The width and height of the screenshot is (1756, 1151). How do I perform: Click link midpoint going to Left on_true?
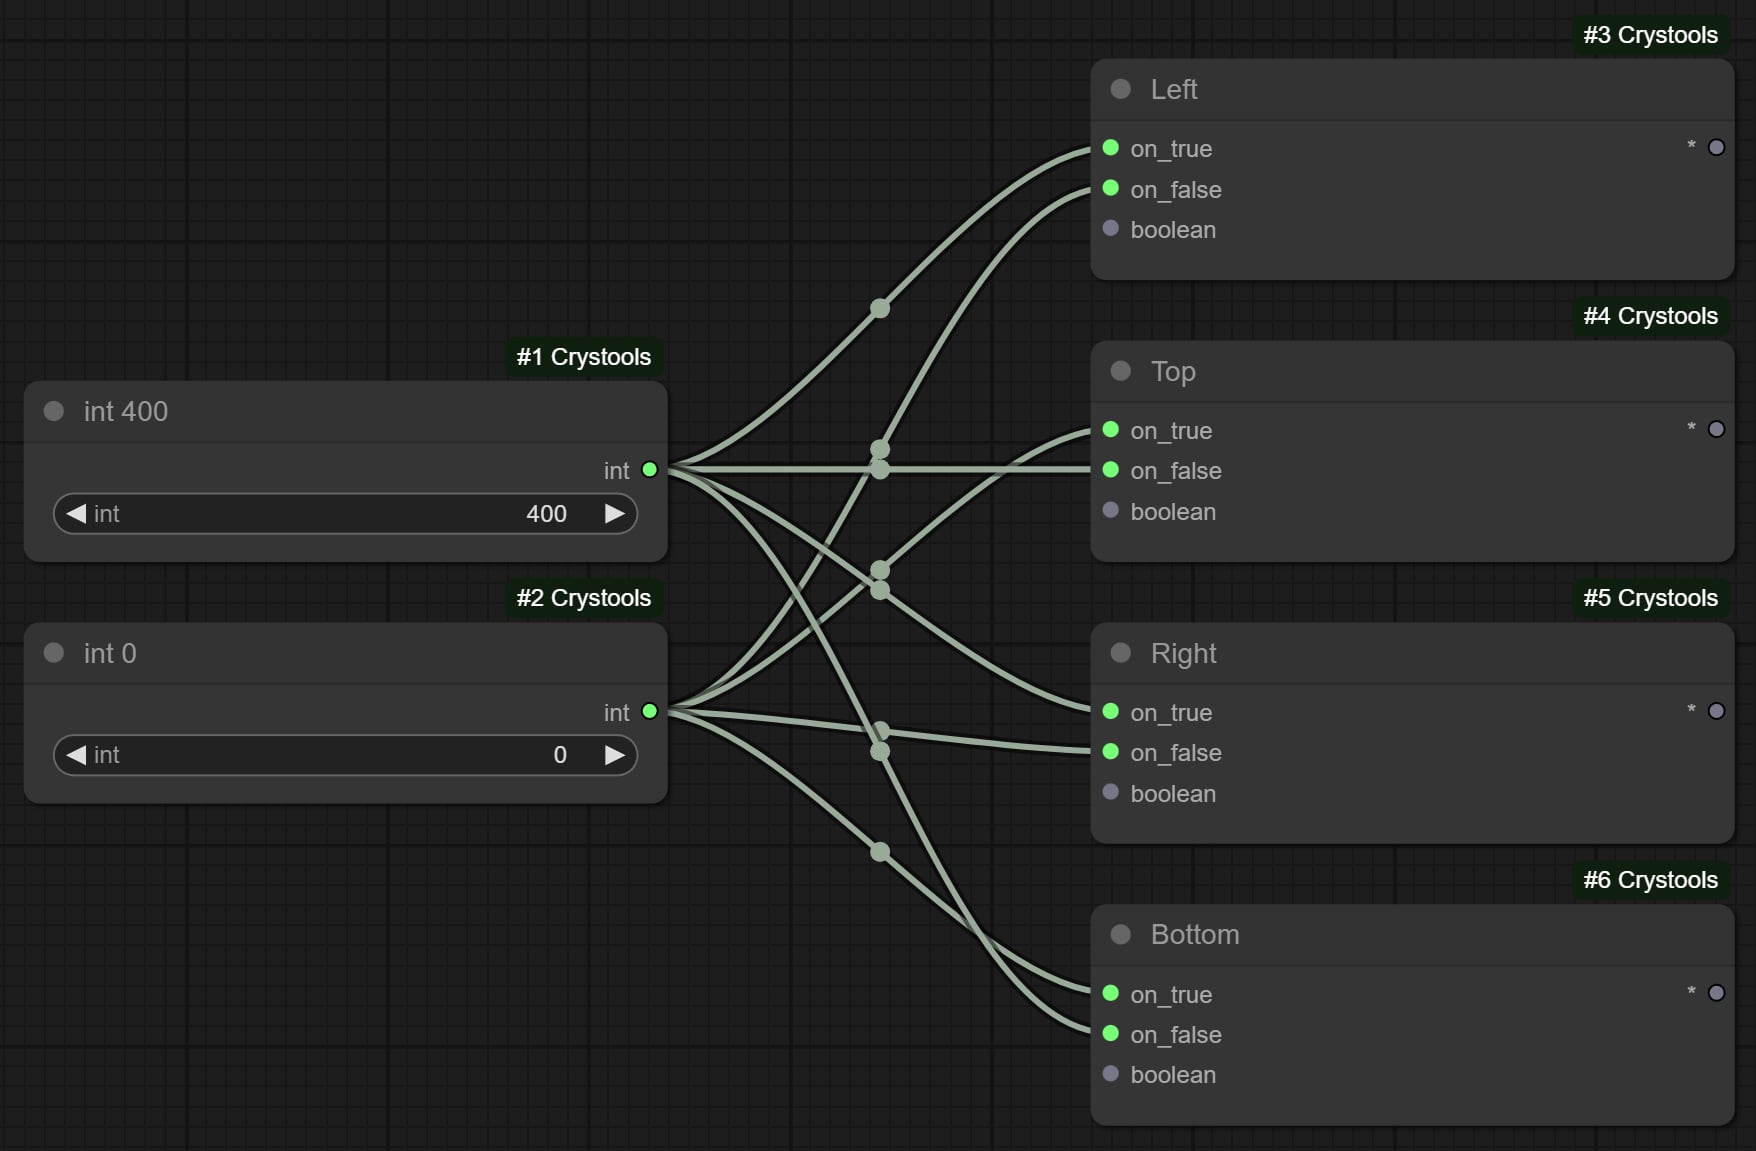pyautogui.click(x=880, y=308)
